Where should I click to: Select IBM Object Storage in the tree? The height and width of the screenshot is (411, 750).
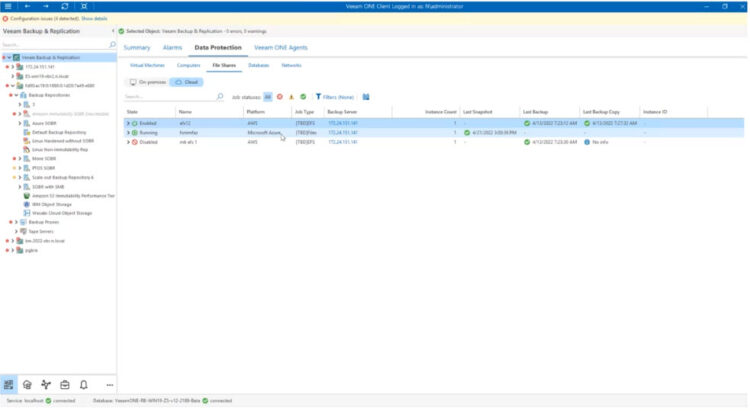pyautogui.click(x=52, y=205)
